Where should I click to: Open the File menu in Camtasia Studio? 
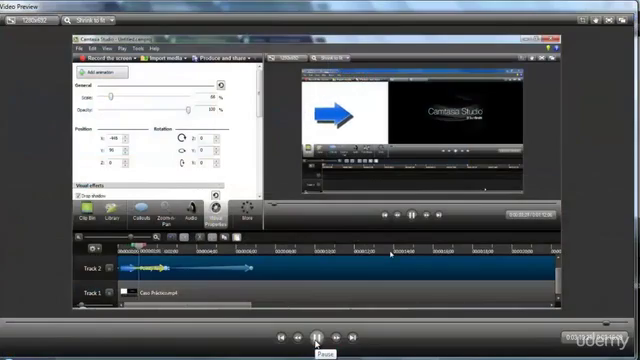pyautogui.click(x=79, y=48)
